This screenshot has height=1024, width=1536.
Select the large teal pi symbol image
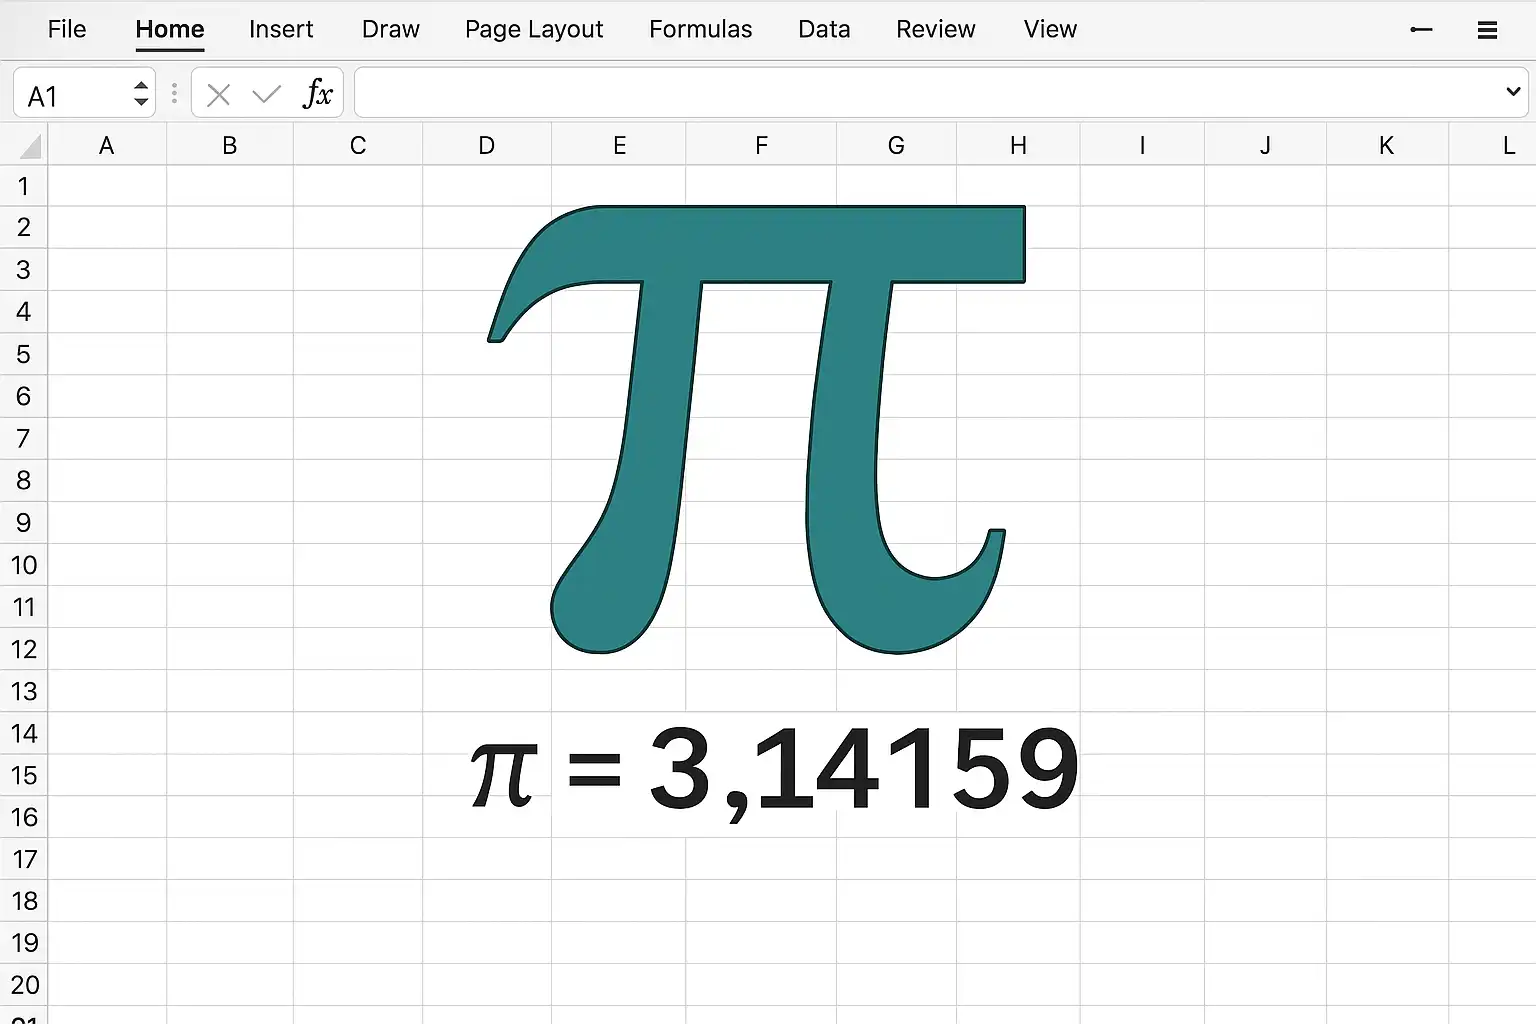click(756, 429)
